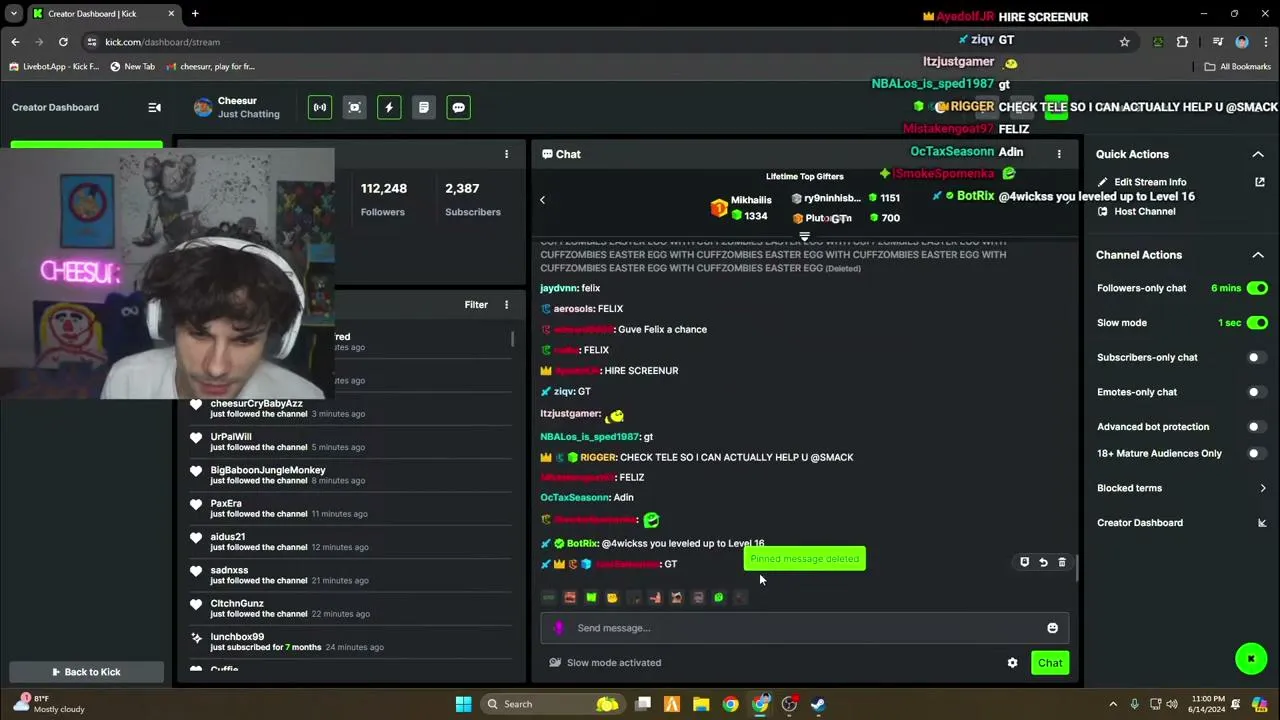Disable Followers-only chat toggle
Viewport: 1280px width, 720px height.
(x=1257, y=288)
